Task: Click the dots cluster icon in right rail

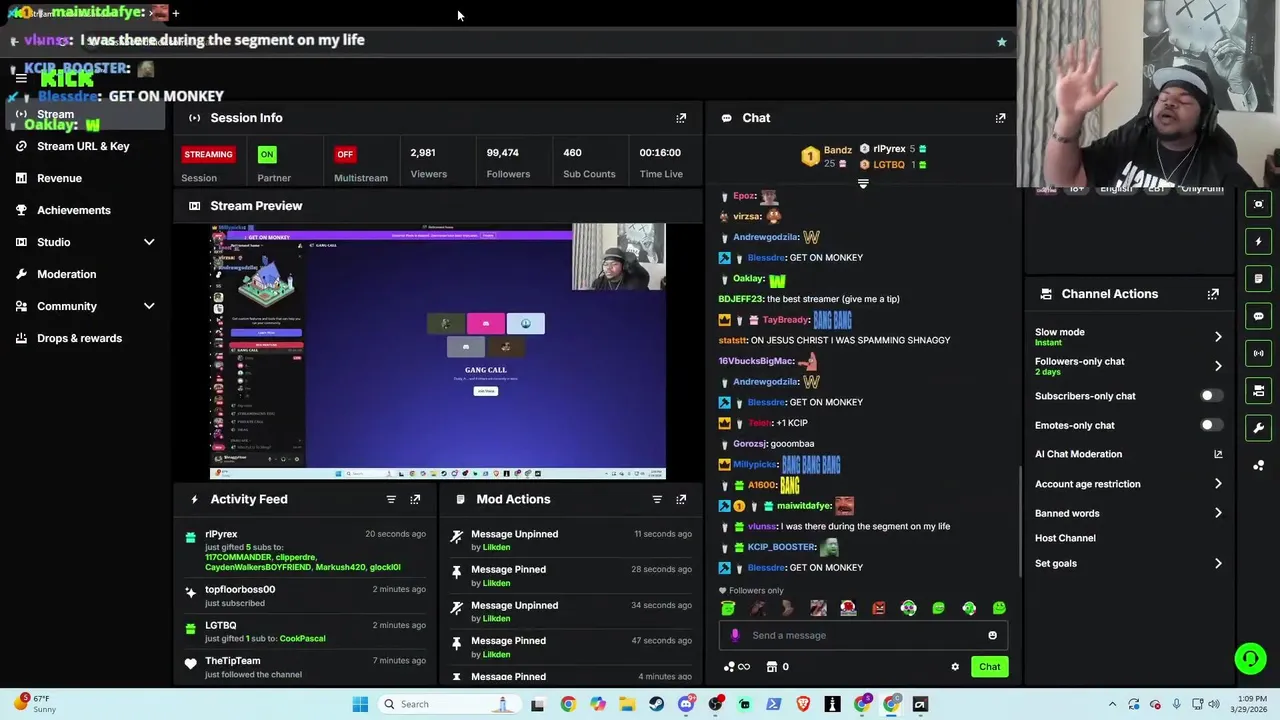Action: tap(1259, 465)
